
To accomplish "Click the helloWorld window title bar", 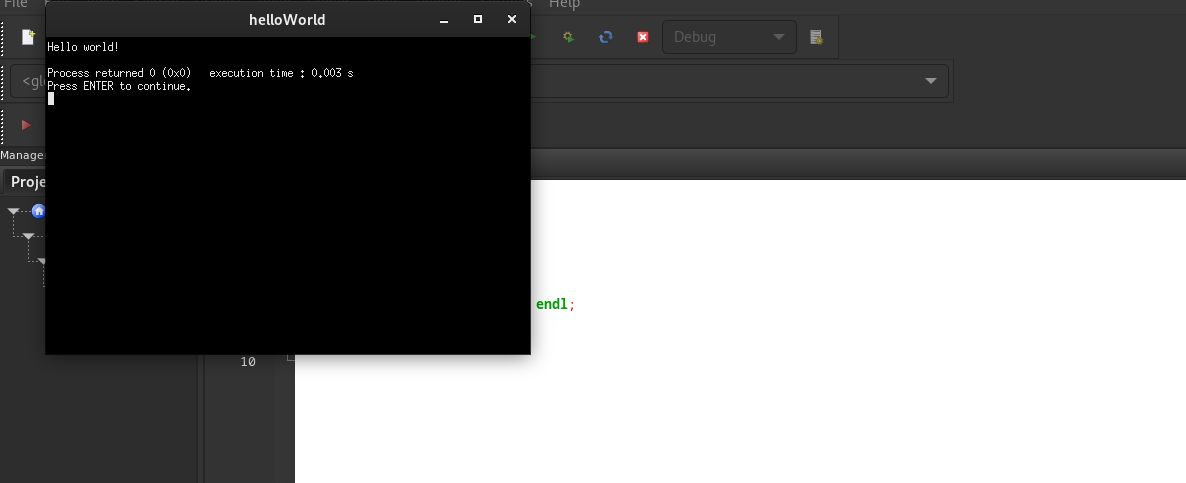I will pos(287,20).
